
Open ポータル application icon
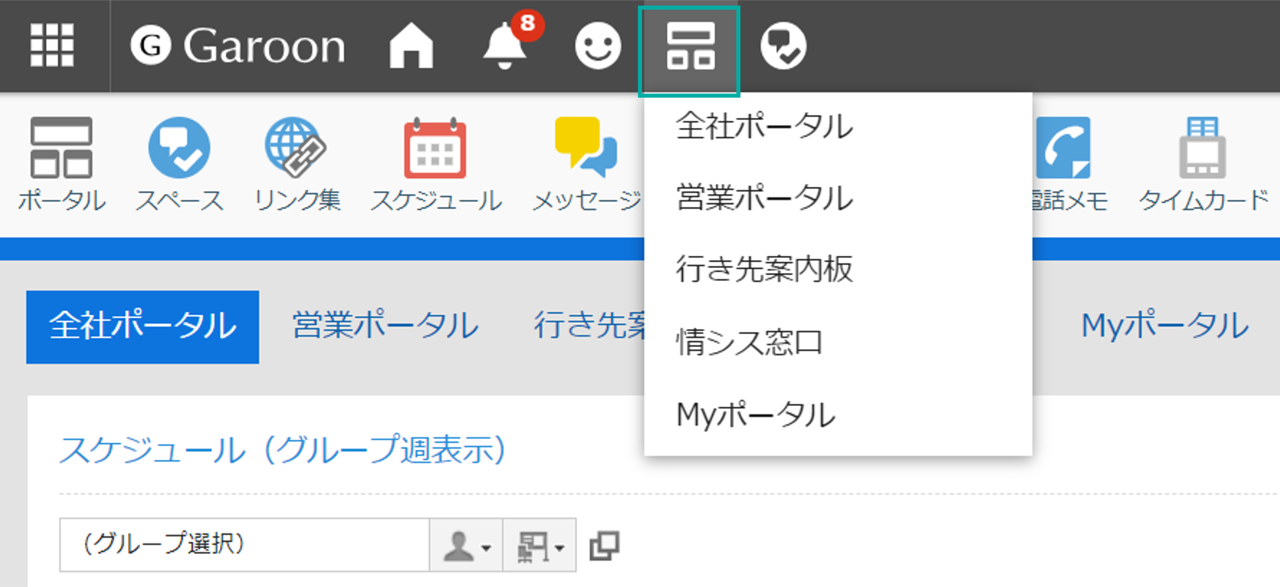pyautogui.click(x=61, y=165)
